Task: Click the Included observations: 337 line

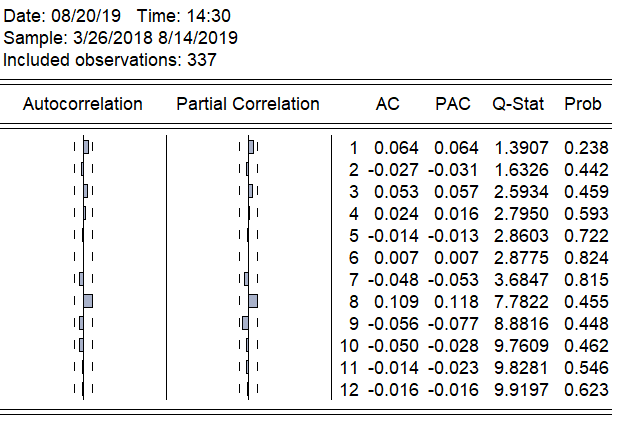Action: click(110, 59)
